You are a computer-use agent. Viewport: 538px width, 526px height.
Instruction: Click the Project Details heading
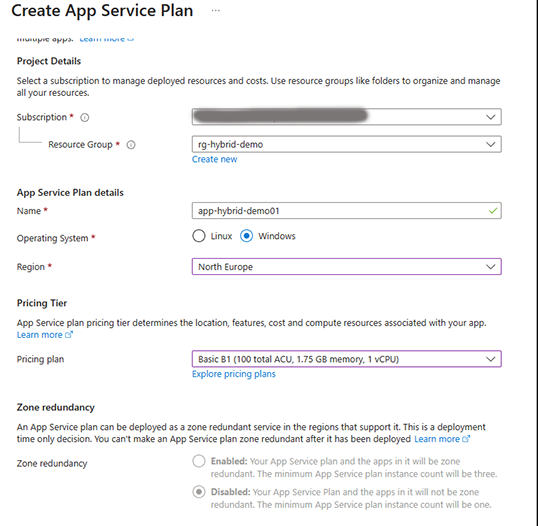49,61
